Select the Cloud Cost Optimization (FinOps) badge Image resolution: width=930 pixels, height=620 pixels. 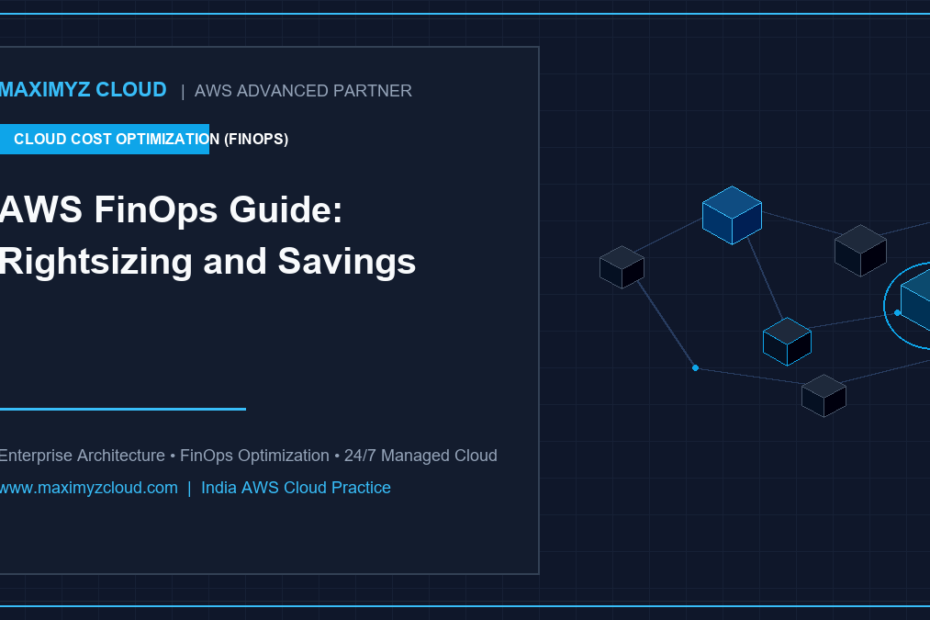[144, 139]
